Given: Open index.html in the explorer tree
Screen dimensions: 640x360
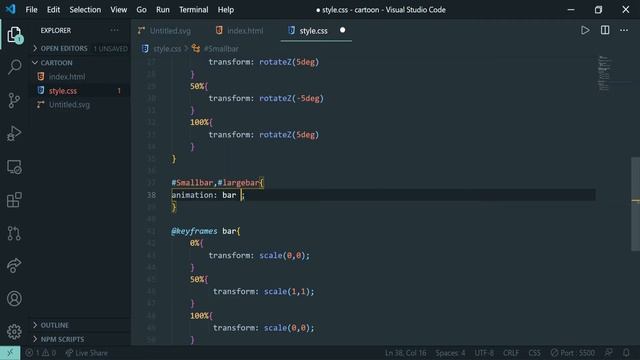Looking at the screenshot, I should (x=67, y=77).
